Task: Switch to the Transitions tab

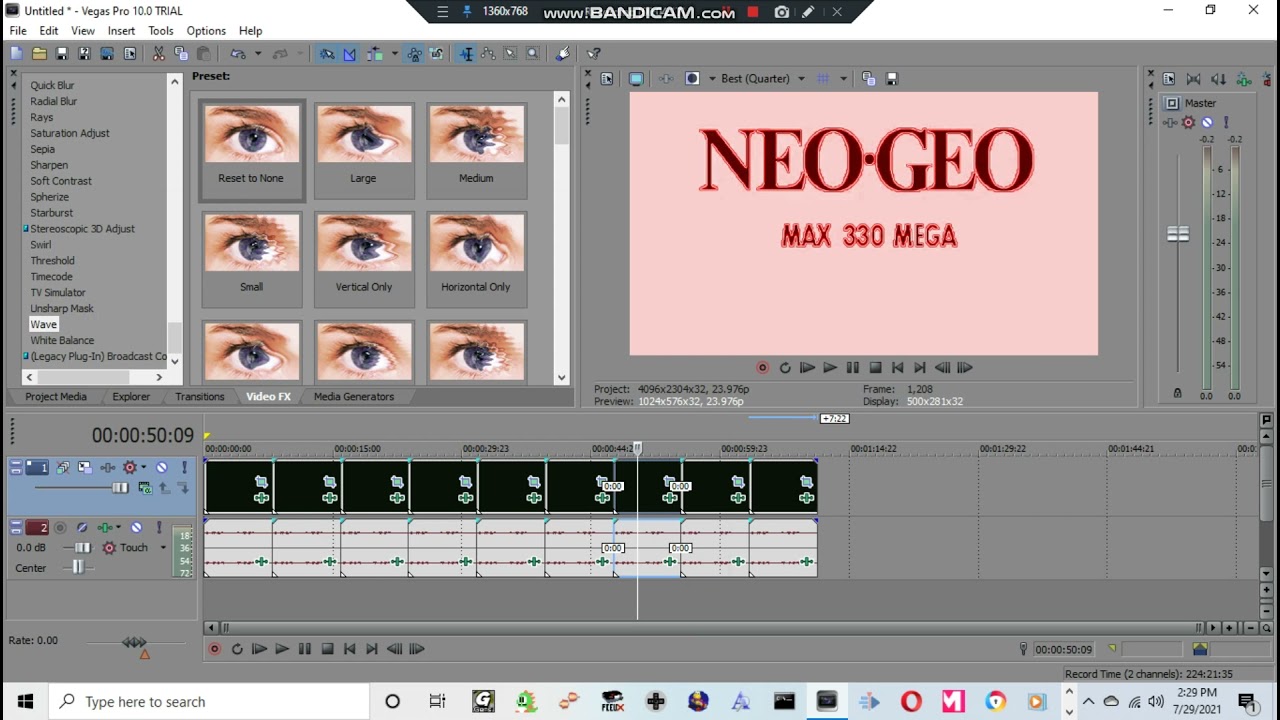Action: point(200,397)
